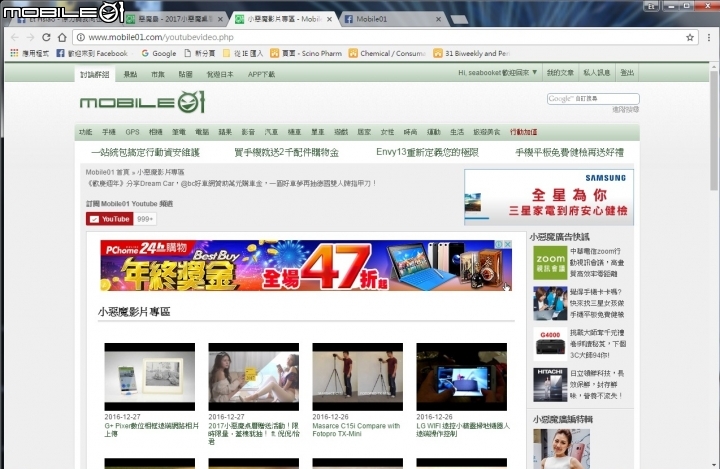This screenshot has width=720, height=469.
Task: Click the page vertical scrollbar thumb
Action: pyautogui.click(x=714, y=131)
